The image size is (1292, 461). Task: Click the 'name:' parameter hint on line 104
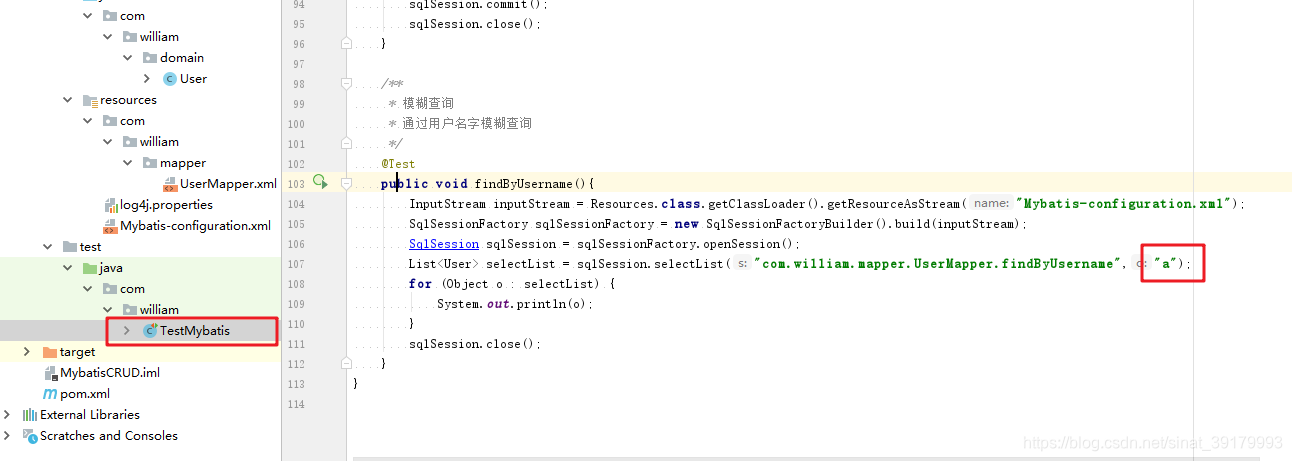991,204
